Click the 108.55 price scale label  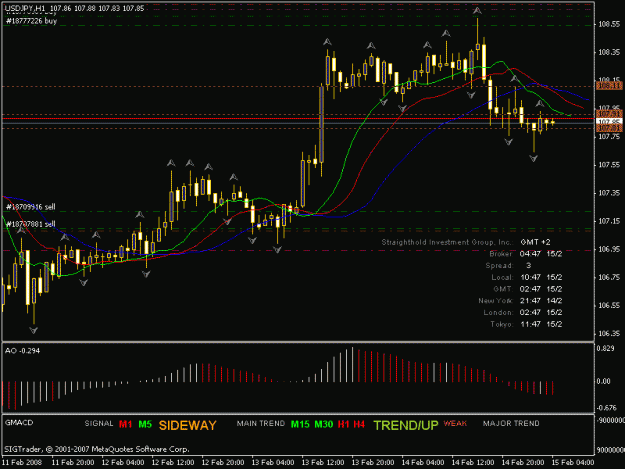pyautogui.click(x=609, y=24)
